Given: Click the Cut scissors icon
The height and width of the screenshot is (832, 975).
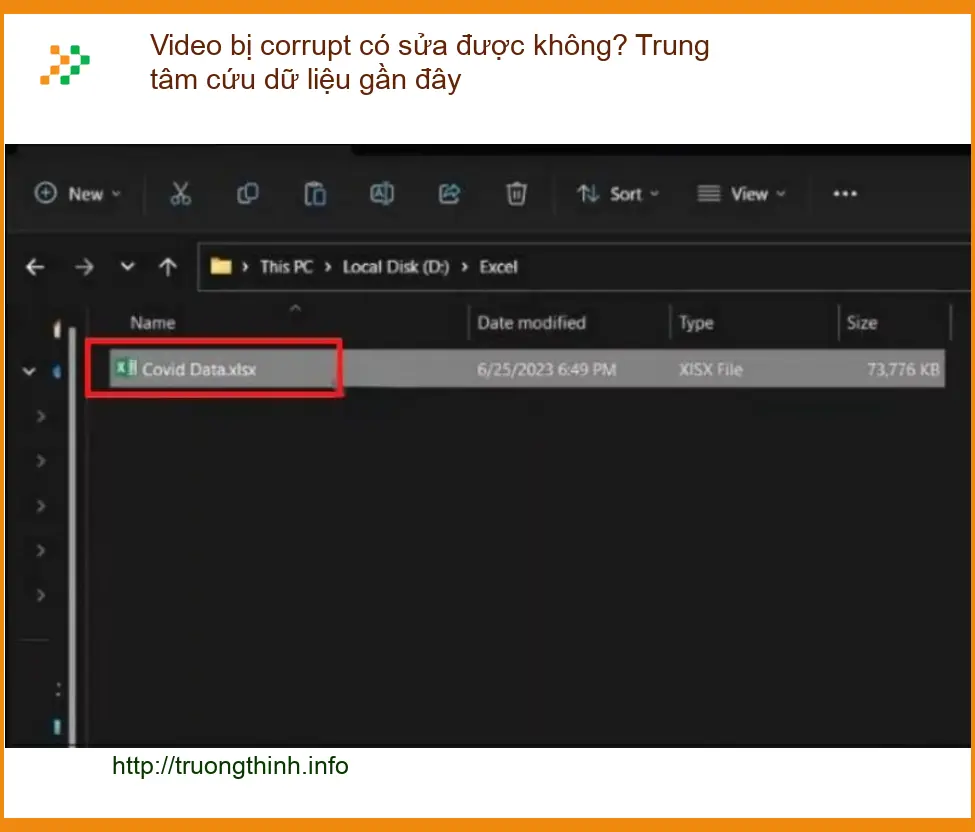Looking at the screenshot, I should tap(180, 194).
